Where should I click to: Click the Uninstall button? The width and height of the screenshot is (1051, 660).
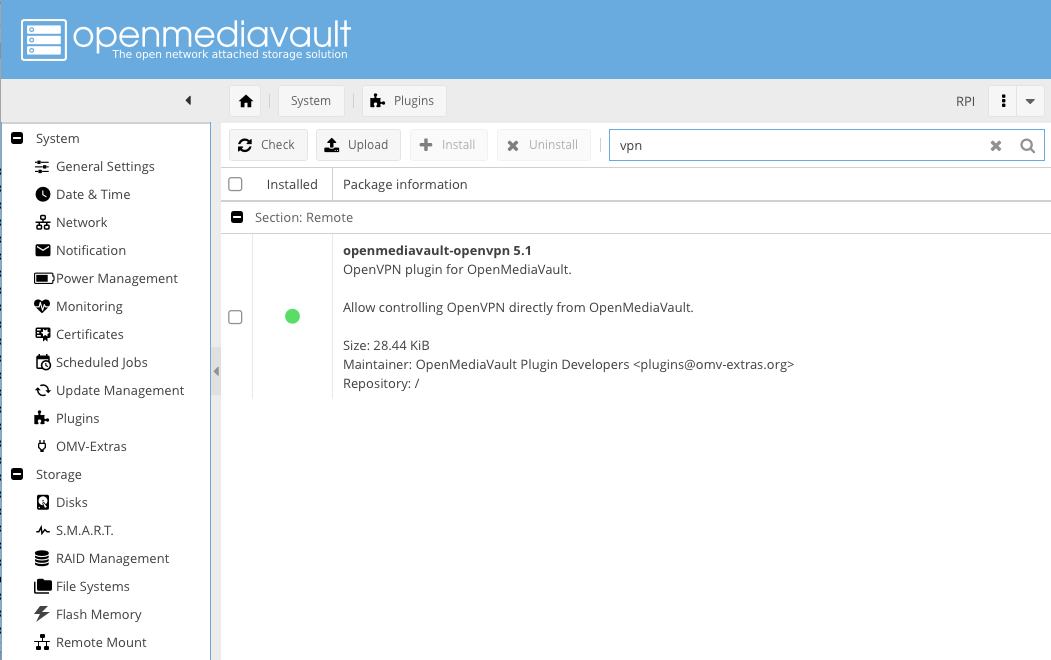(544, 145)
